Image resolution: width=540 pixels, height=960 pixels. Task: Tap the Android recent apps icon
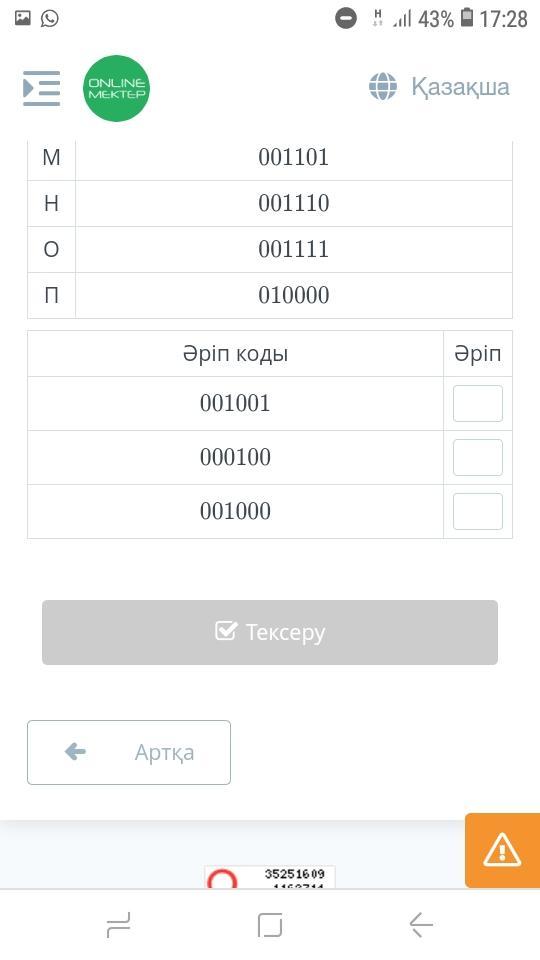118,924
